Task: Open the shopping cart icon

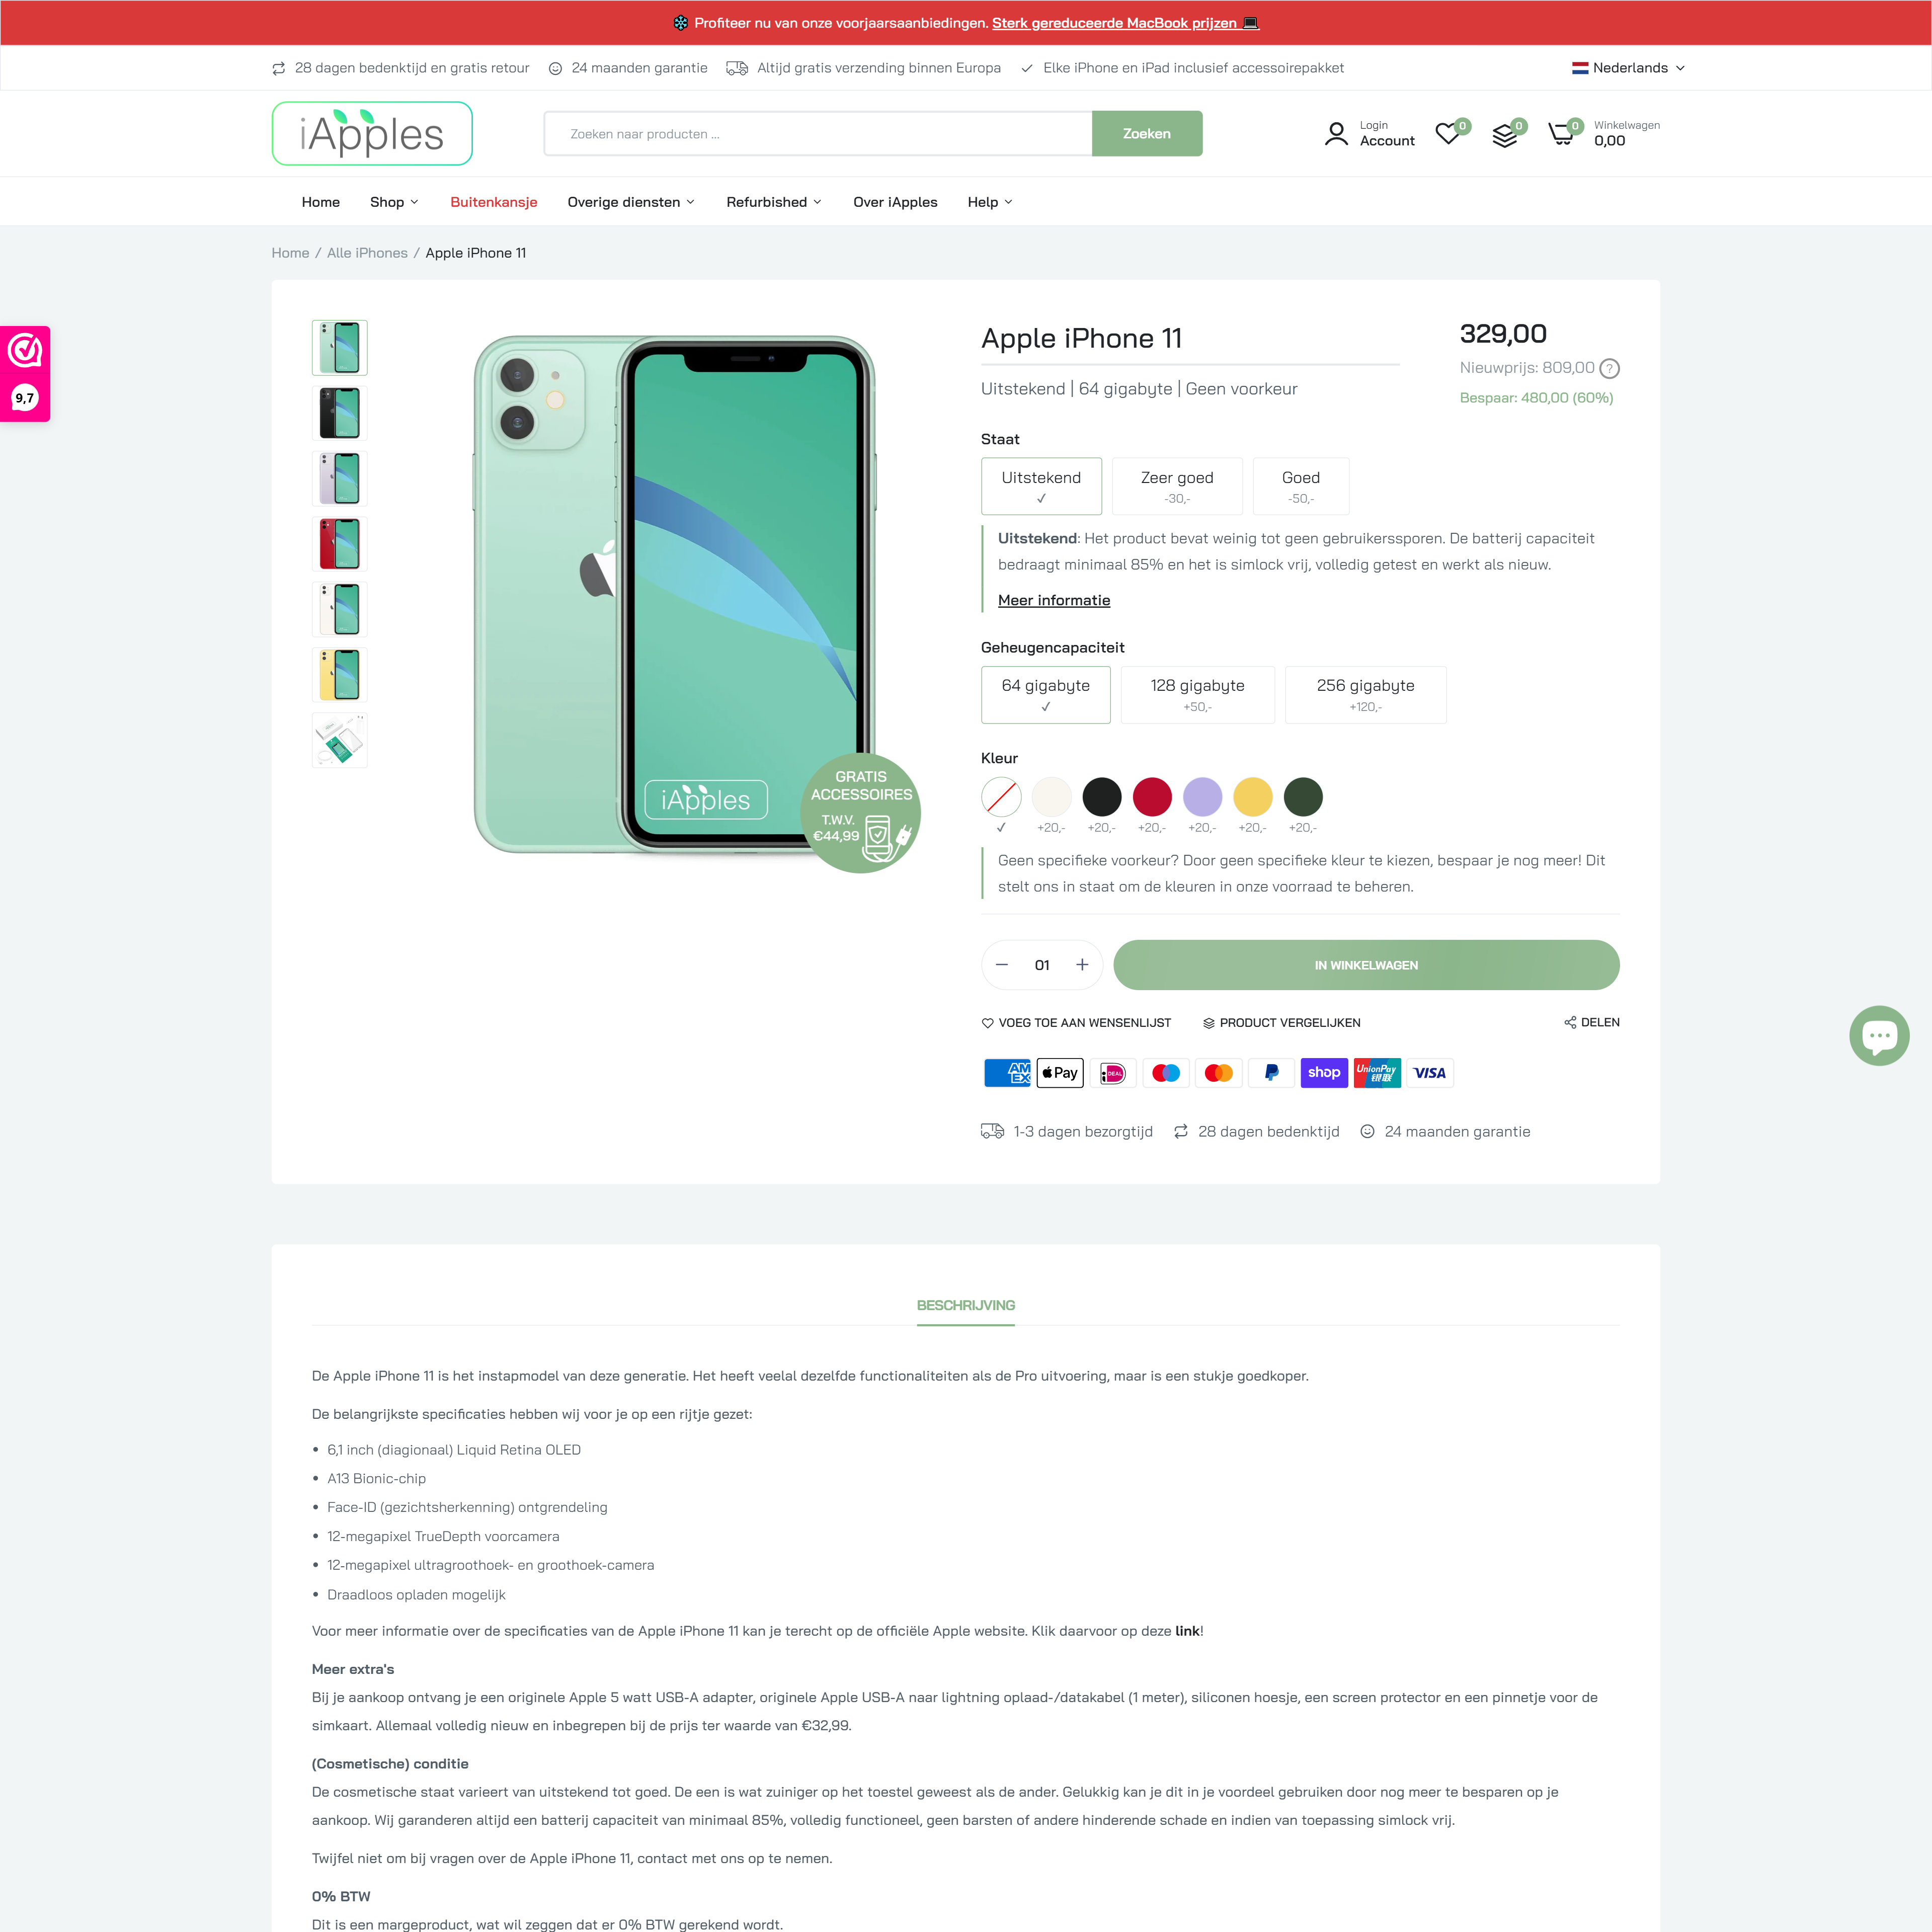Action: pyautogui.click(x=1561, y=134)
